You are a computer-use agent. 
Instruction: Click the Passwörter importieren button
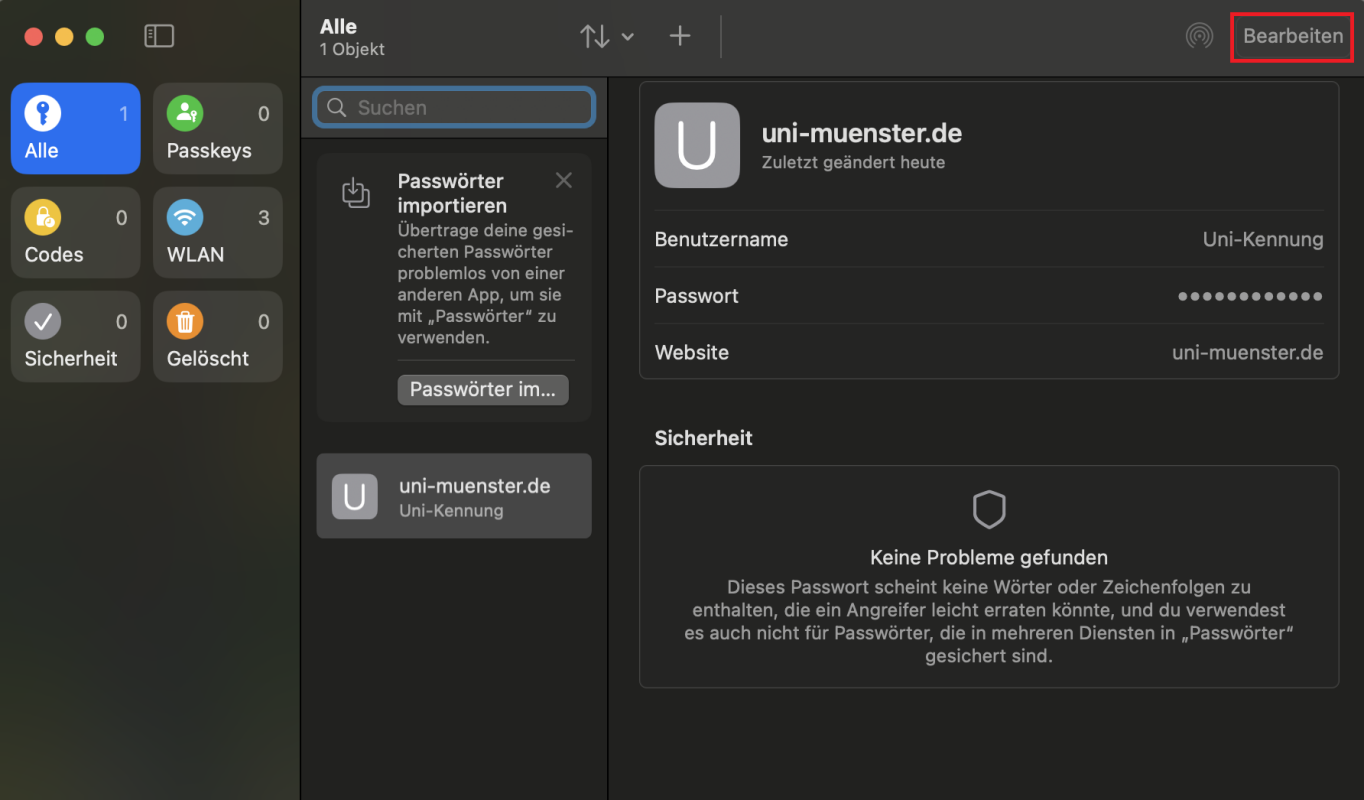[483, 390]
